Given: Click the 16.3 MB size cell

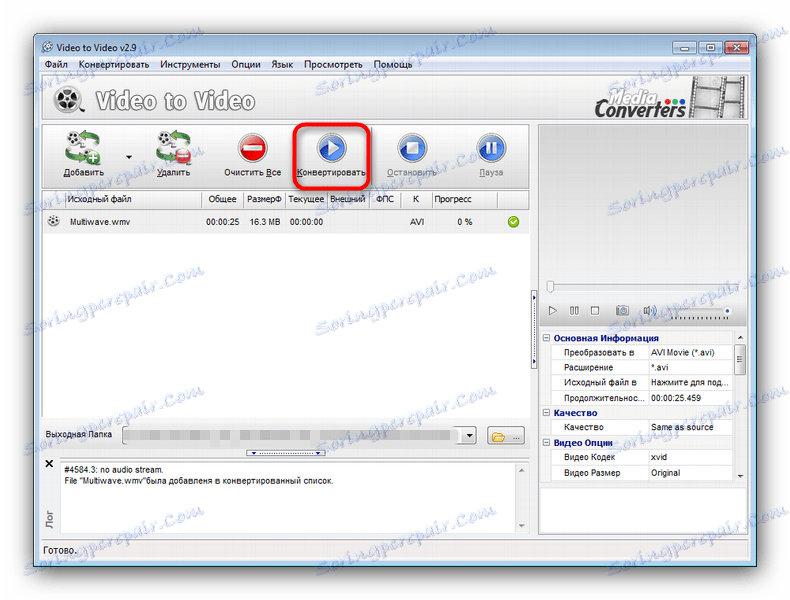Looking at the screenshot, I should tap(265, 222).
